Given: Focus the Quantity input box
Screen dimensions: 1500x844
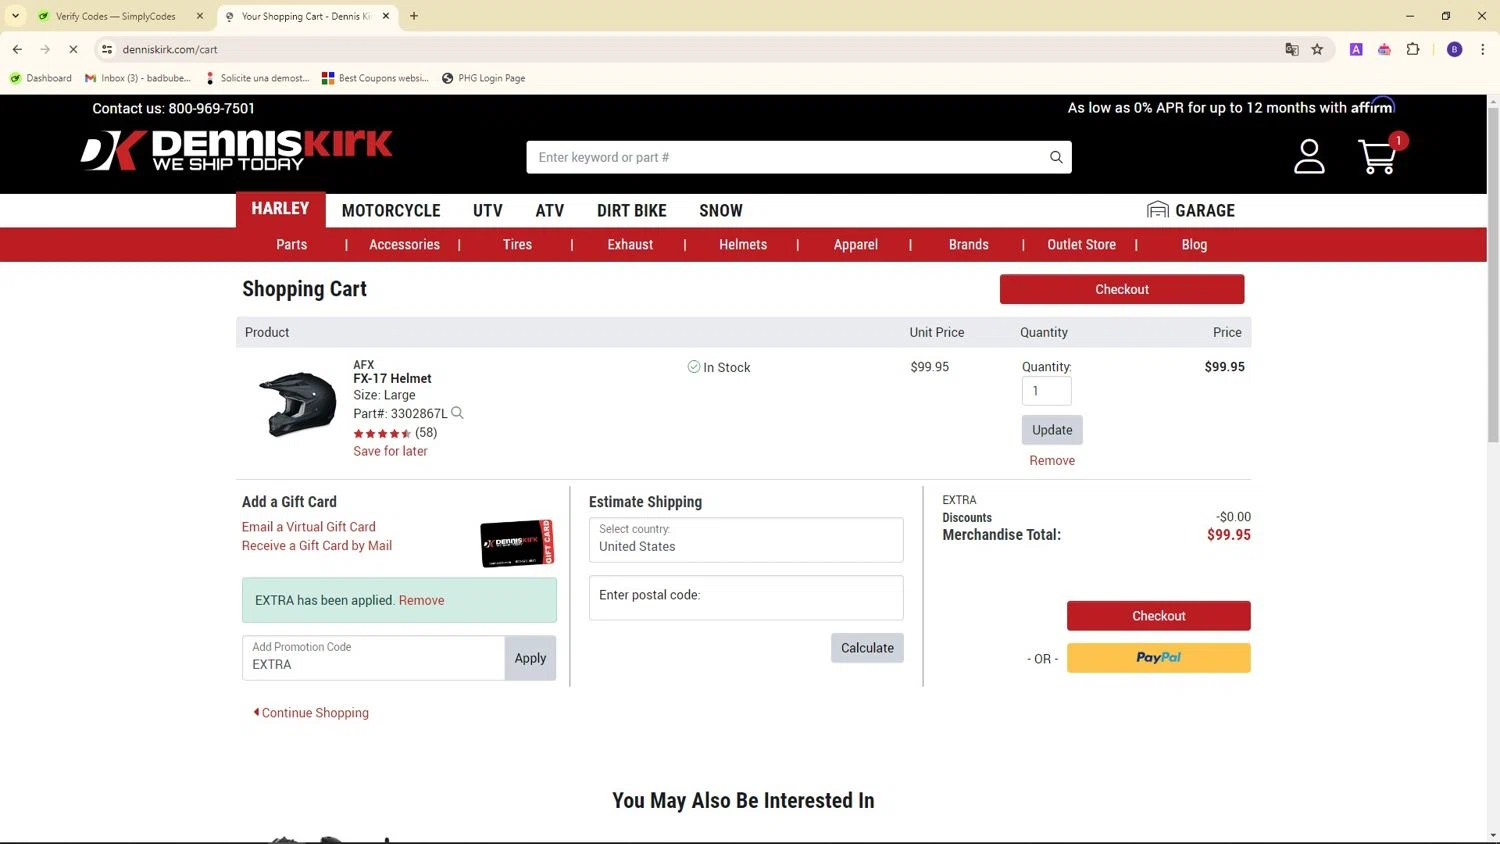Looking at the screenshot, I should [x=1046, y=391].
